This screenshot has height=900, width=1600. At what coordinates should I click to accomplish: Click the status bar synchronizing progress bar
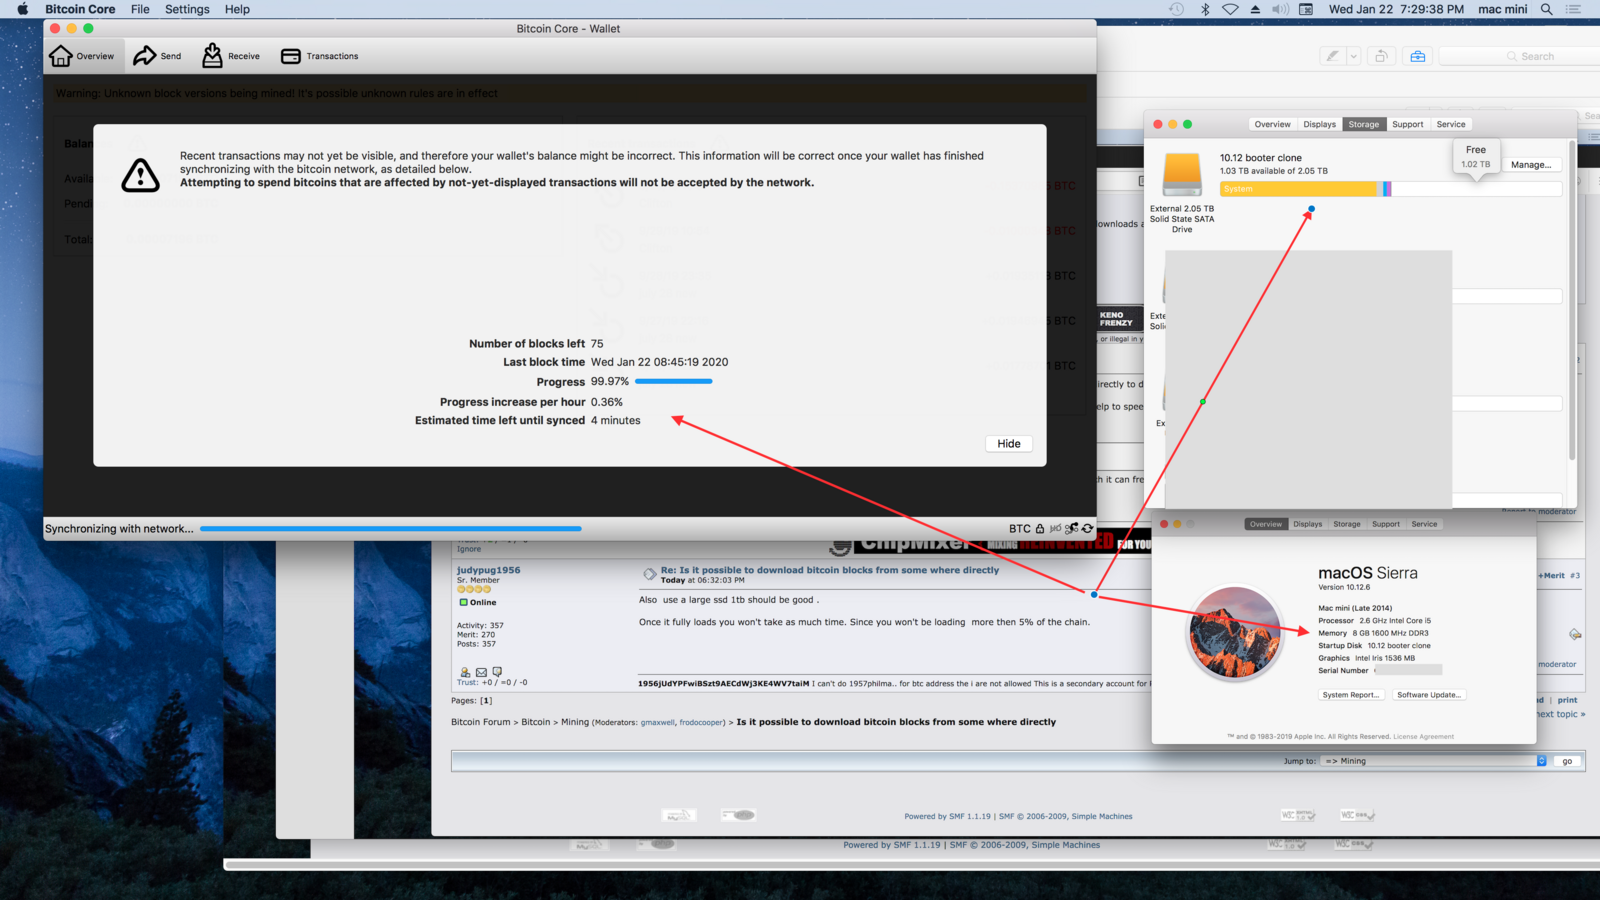tap(391, 528)
